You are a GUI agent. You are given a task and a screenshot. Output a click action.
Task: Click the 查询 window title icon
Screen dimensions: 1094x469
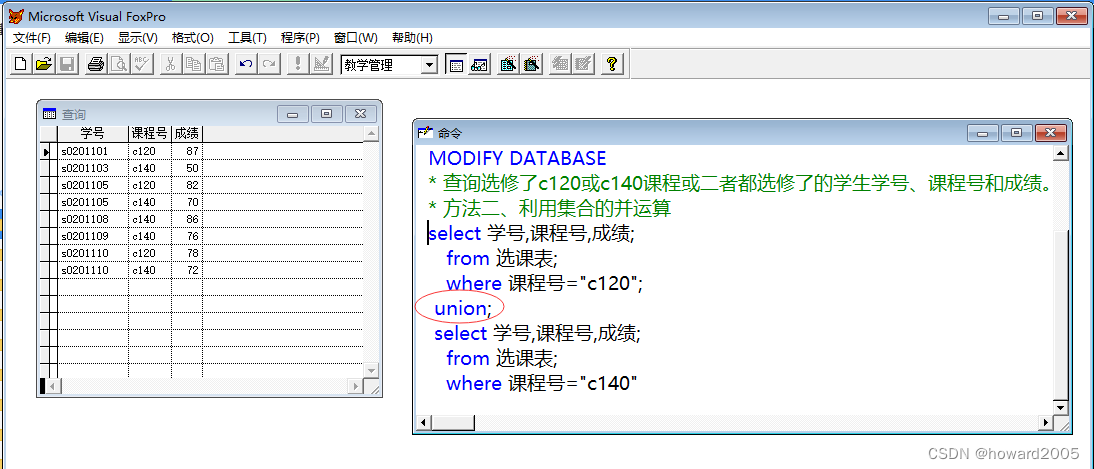click(x=49, y=114)
